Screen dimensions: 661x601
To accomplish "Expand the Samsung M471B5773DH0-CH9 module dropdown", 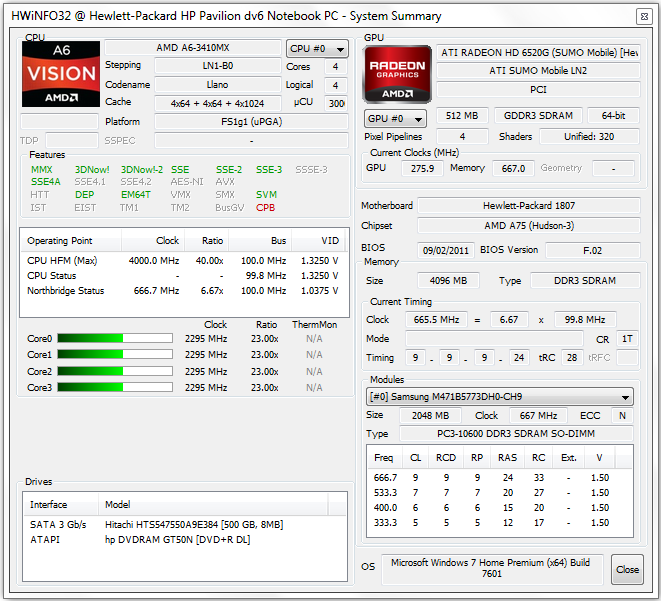I will [x=500, y=397].
